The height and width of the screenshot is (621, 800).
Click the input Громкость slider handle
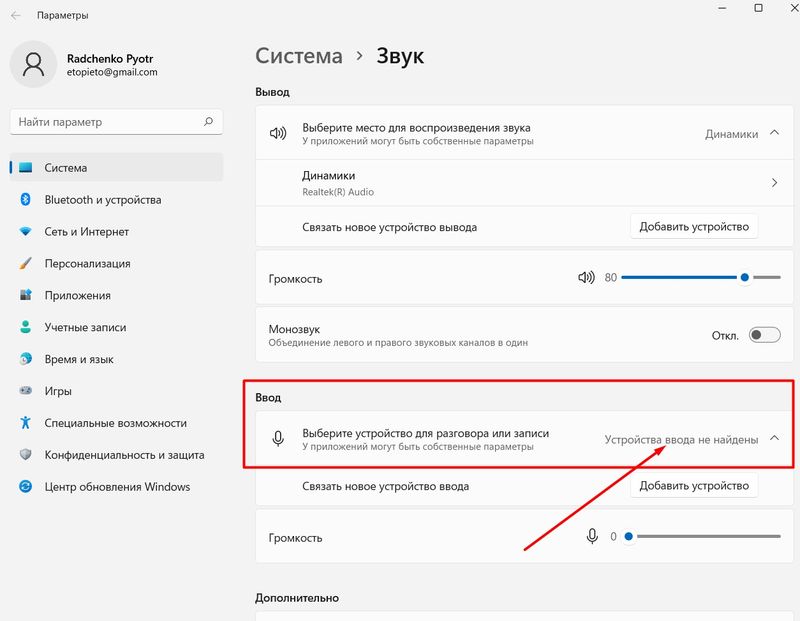click(629, 536)
